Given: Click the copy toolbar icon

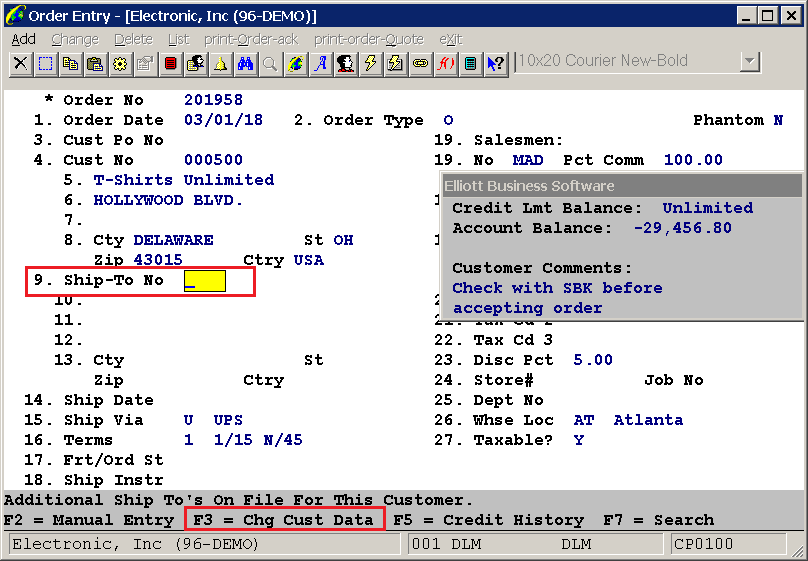Looking at the screenshot, I should tap(71, 64).
